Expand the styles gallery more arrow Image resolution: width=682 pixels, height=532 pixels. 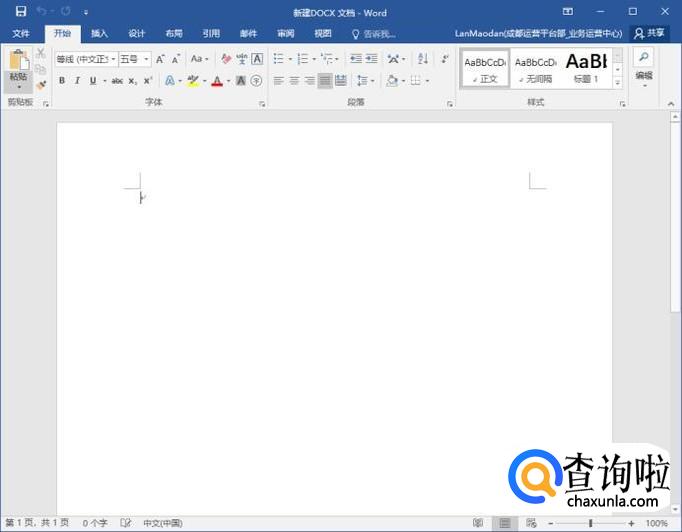tap(618, 82)
